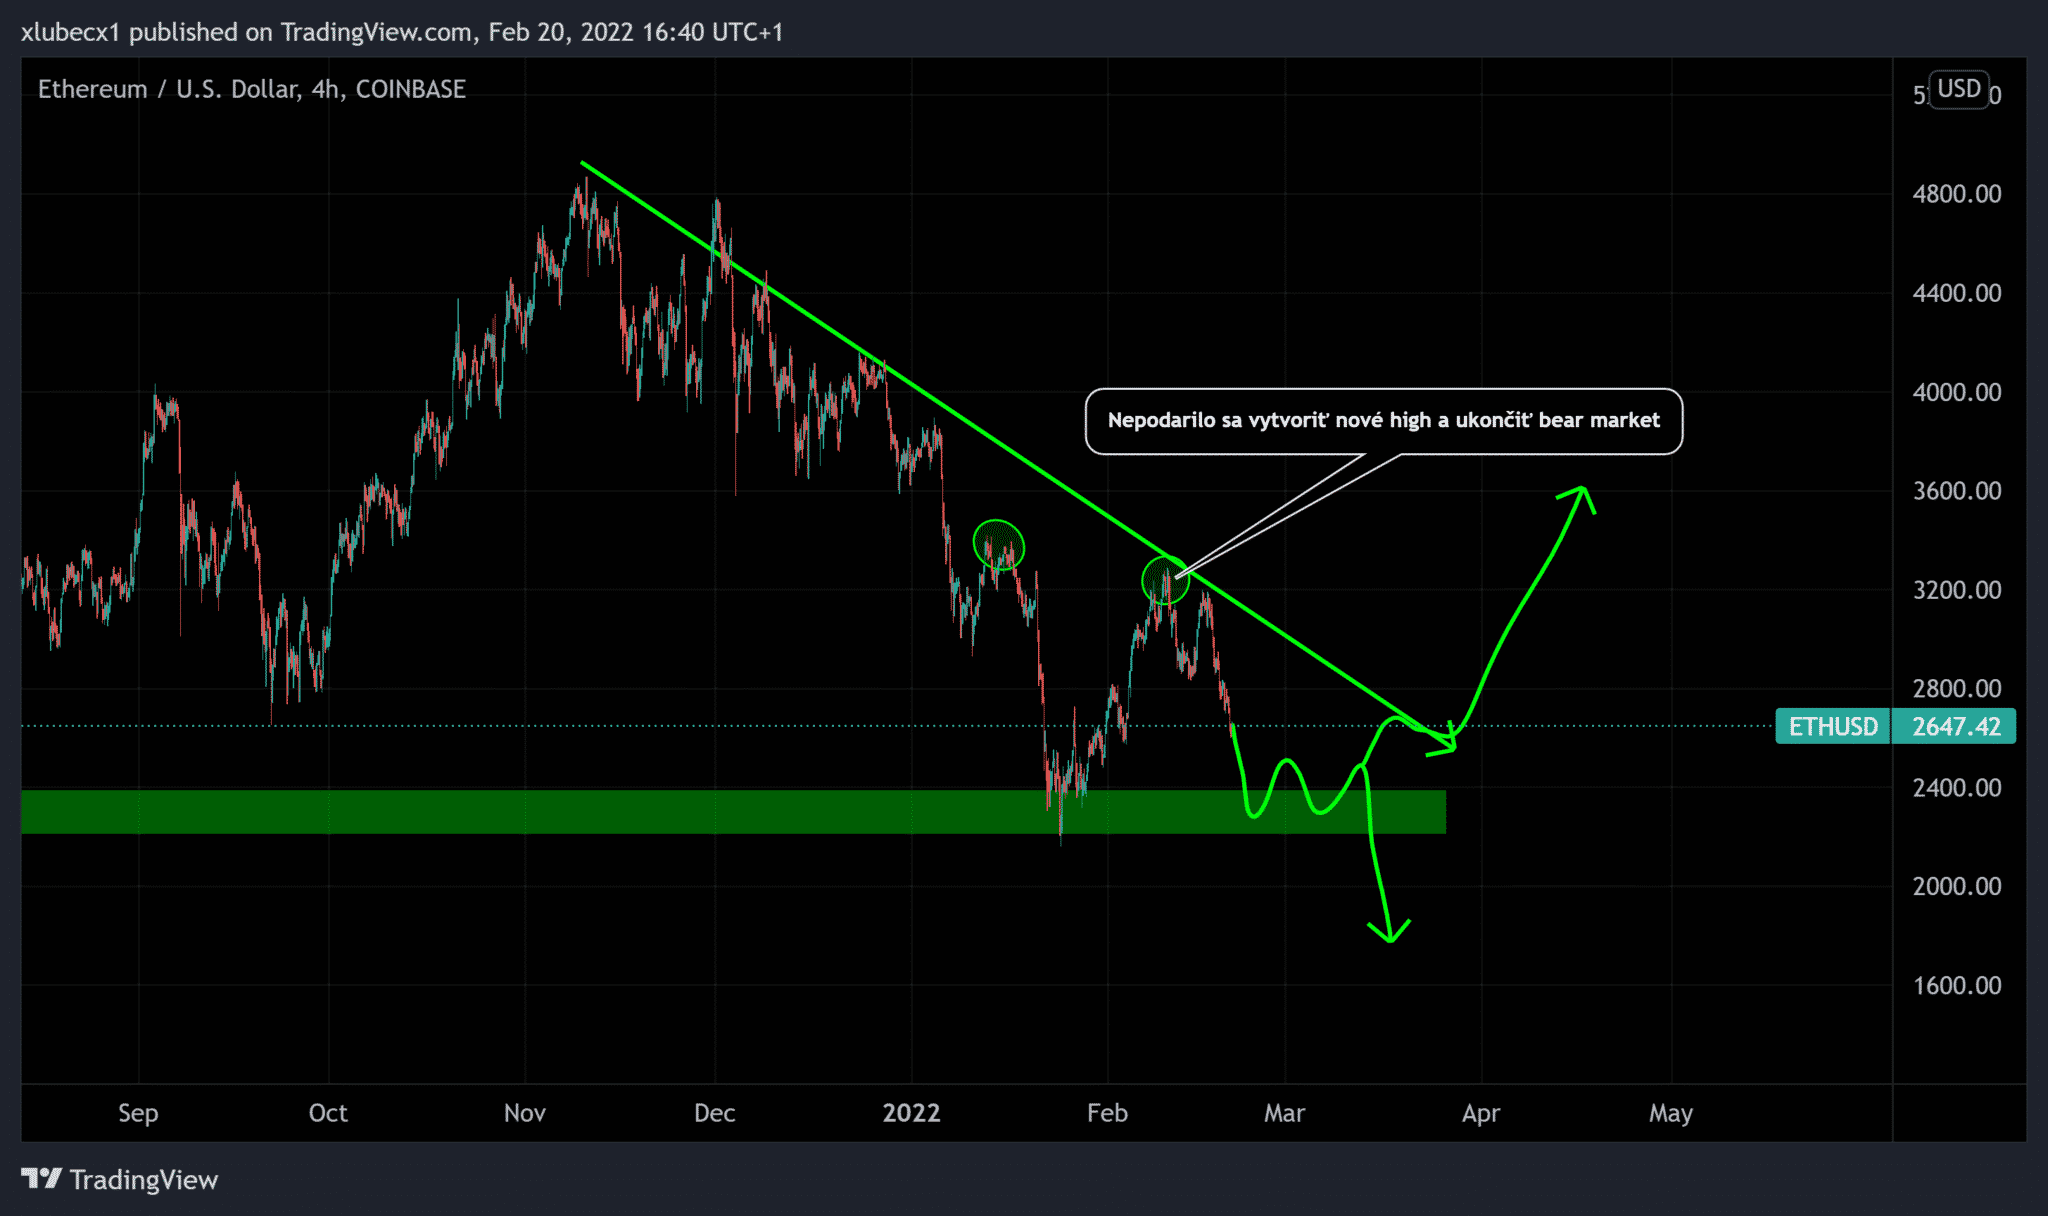Click the Nov label on time axis

524,1113
